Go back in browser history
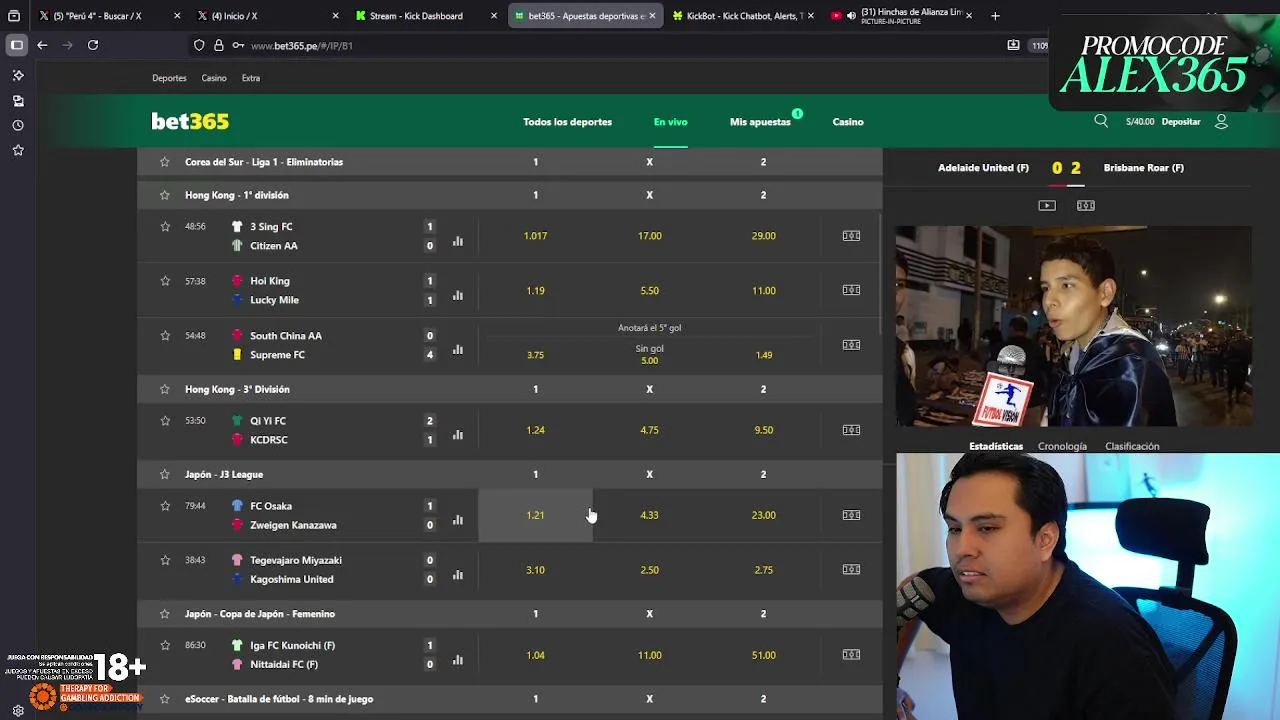This screenshot has width=1280, height=720. (x=42, y=45)
